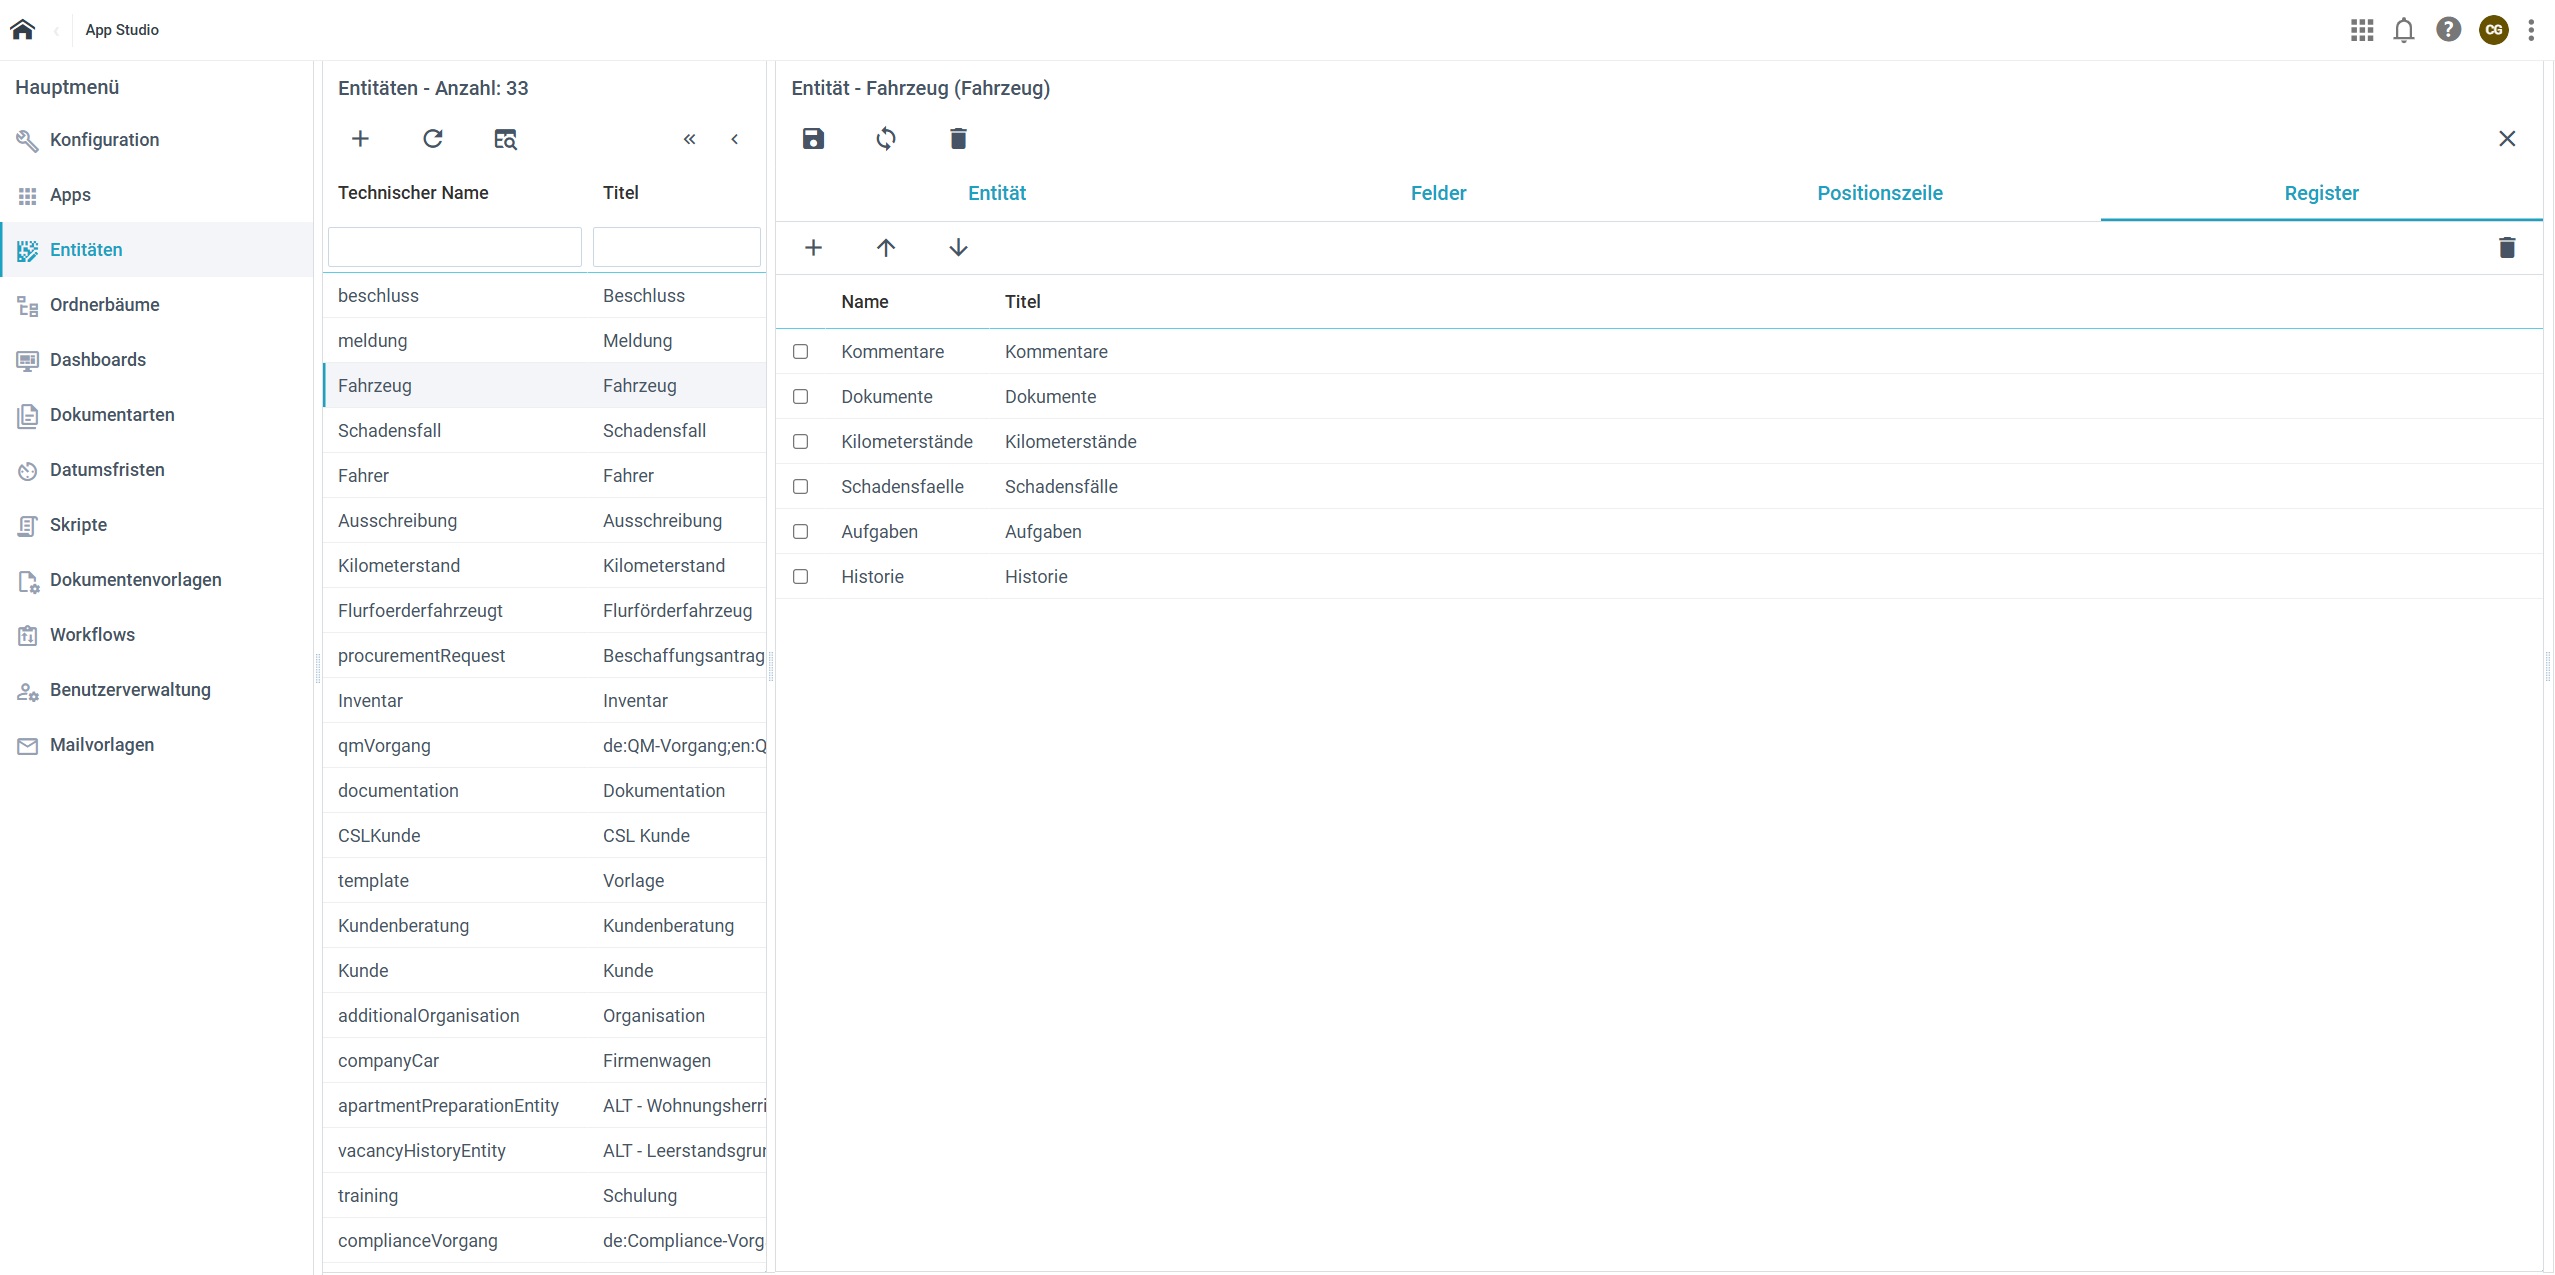This screenshot has height=1275, width=2555.
Task: Move selected register entry up
Action: [886, 247]
